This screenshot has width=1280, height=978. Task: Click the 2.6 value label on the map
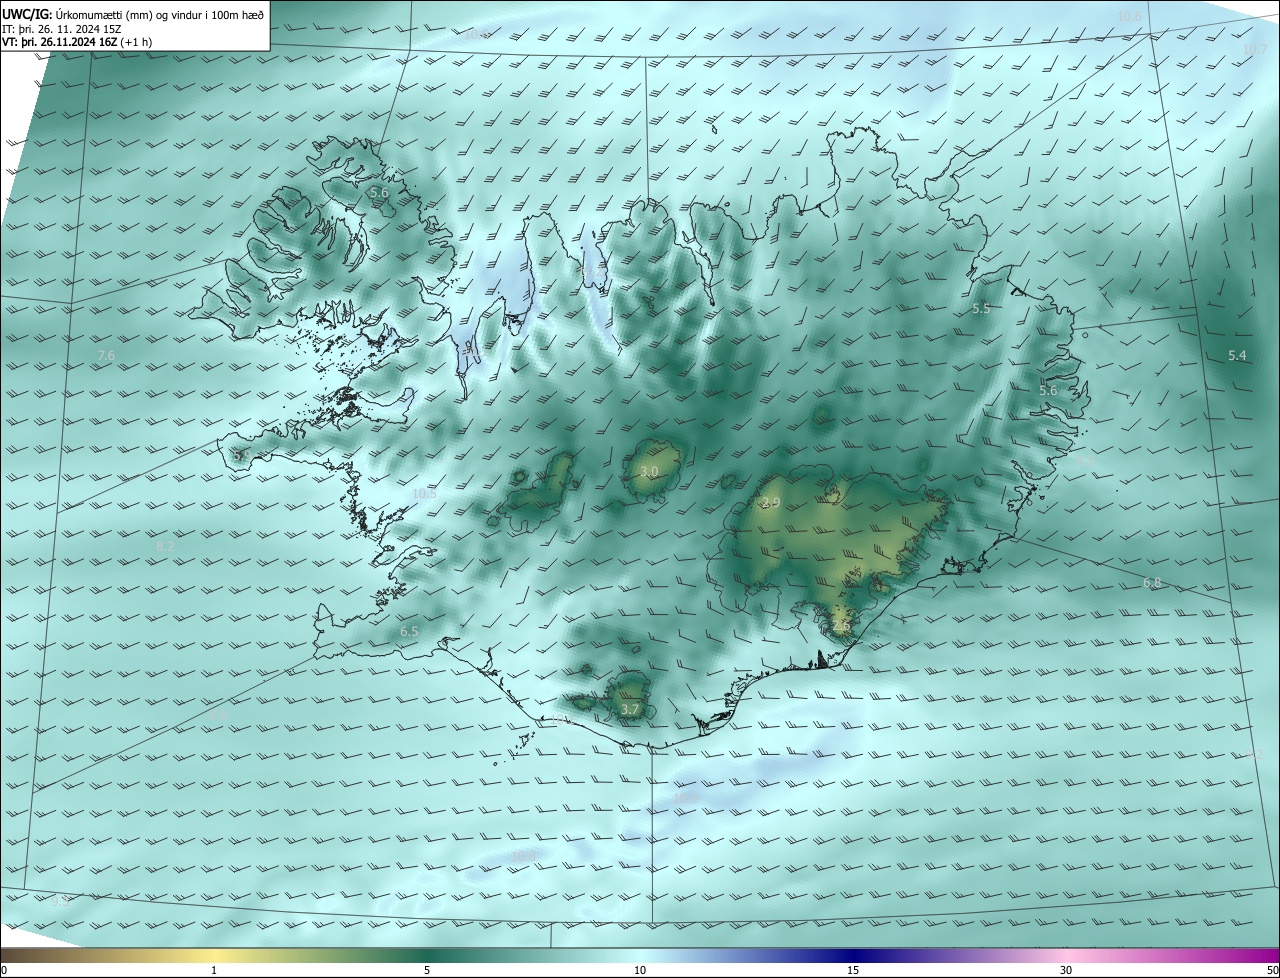point(841,626)
